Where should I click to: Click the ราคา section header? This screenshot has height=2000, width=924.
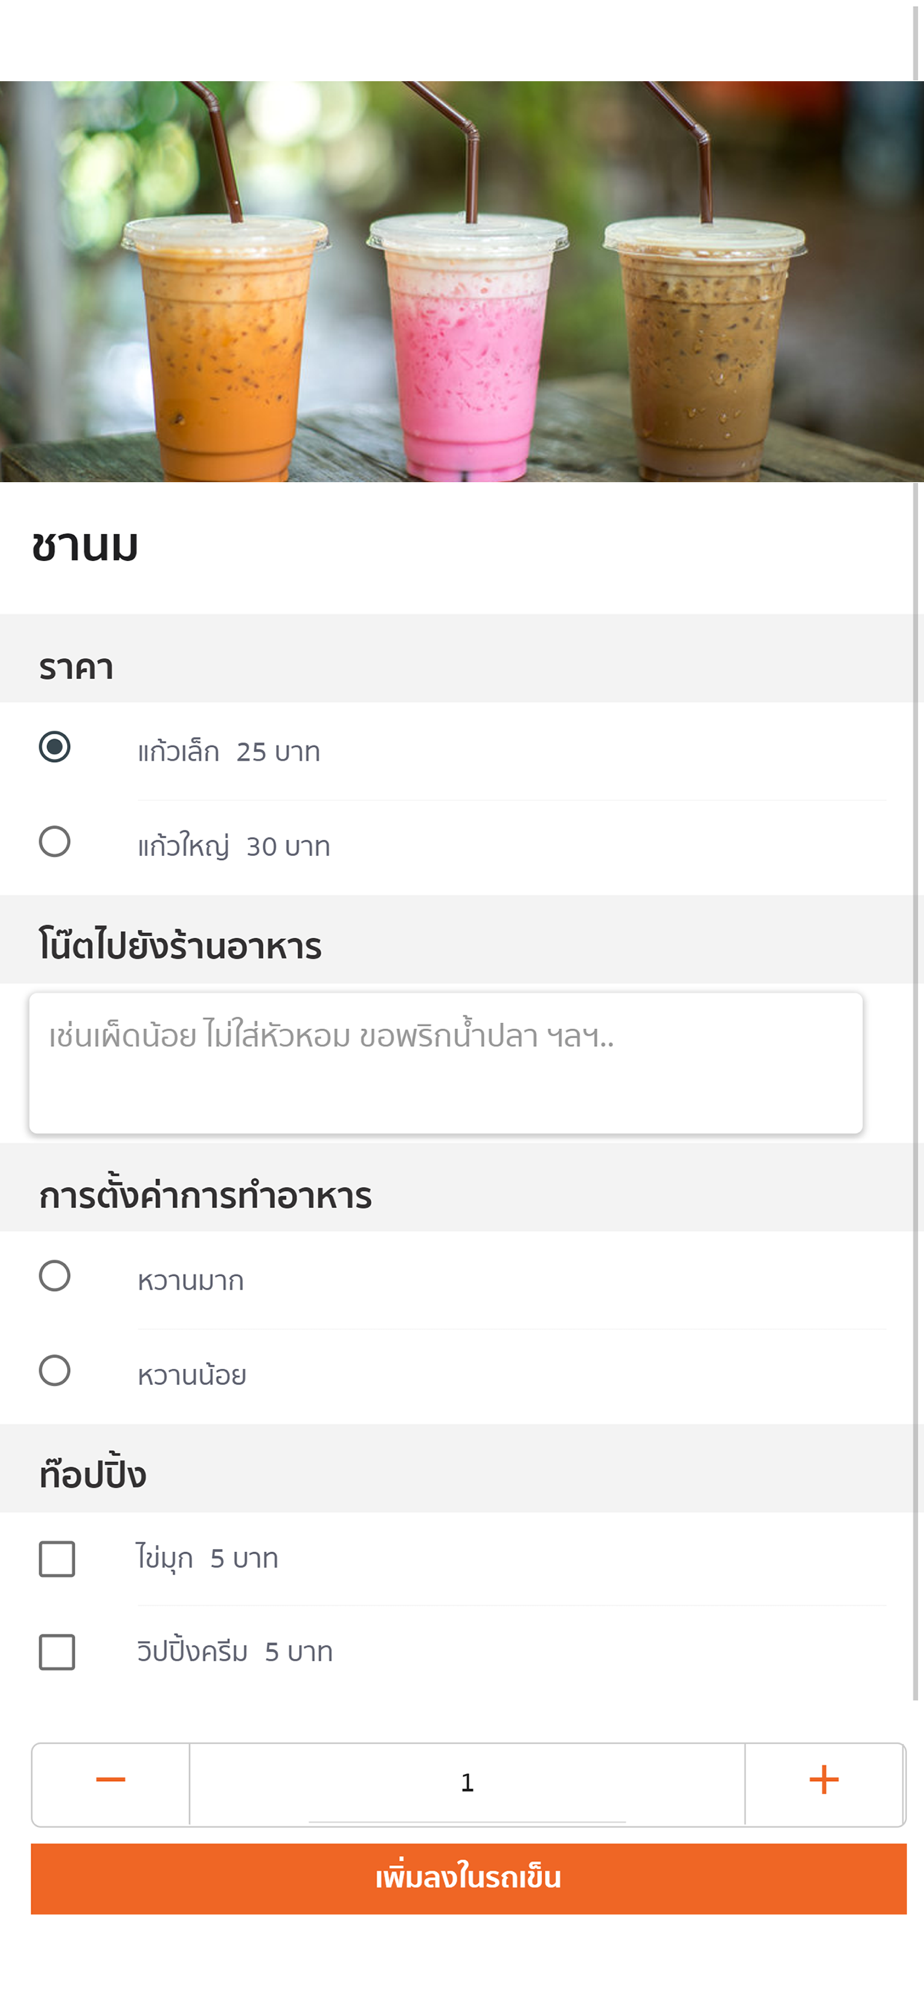(x=76, y=667)
